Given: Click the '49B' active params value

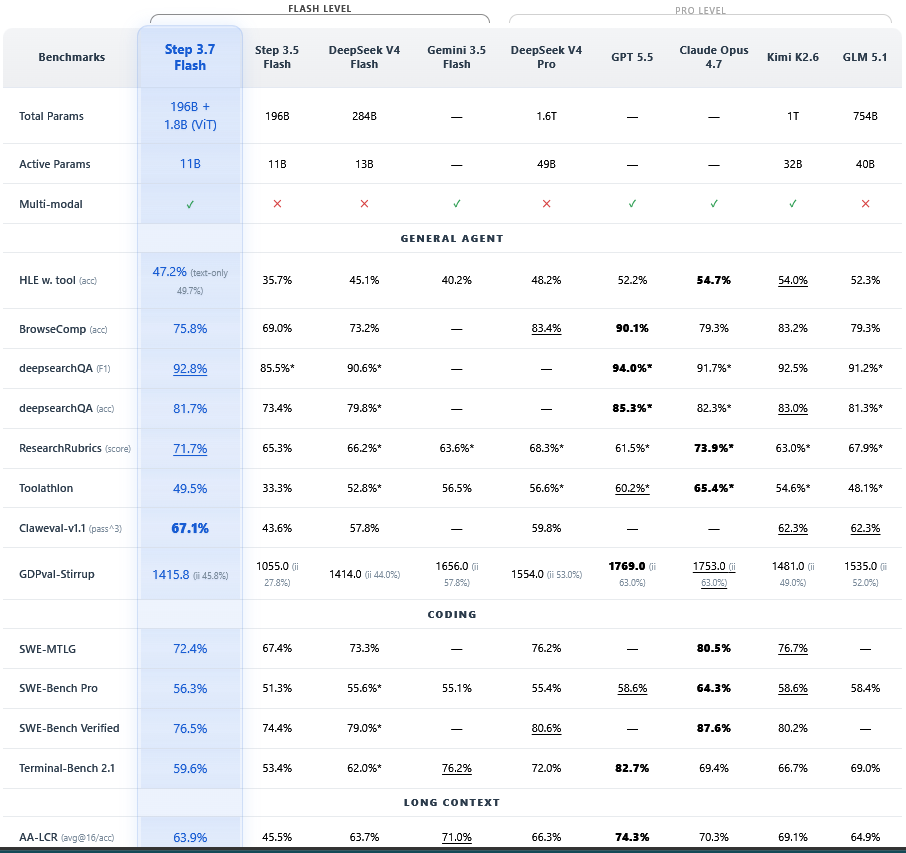Looking at the screenshot, I should tap(546, 164).
